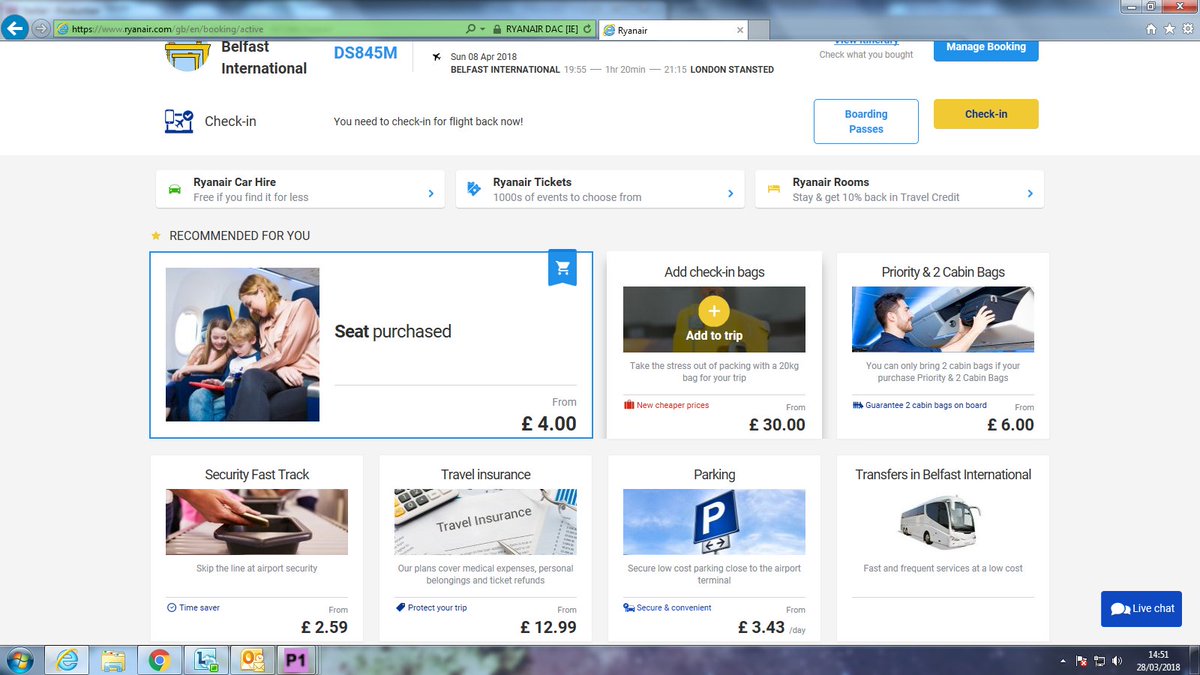Open the Windows Start button
The image size is (1200, 675).
pyautogui.click(x=19, y=659)
